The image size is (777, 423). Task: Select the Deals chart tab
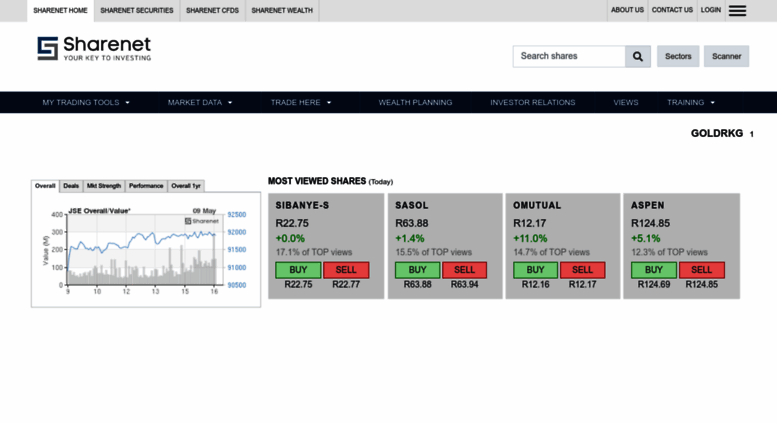71,186
